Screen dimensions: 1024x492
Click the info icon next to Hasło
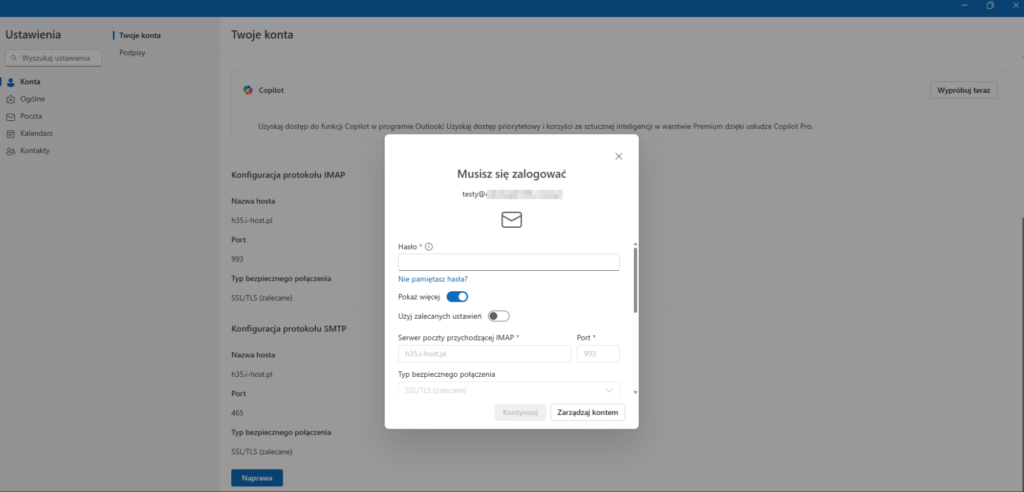pyautogui.click(x=429, y=246)
